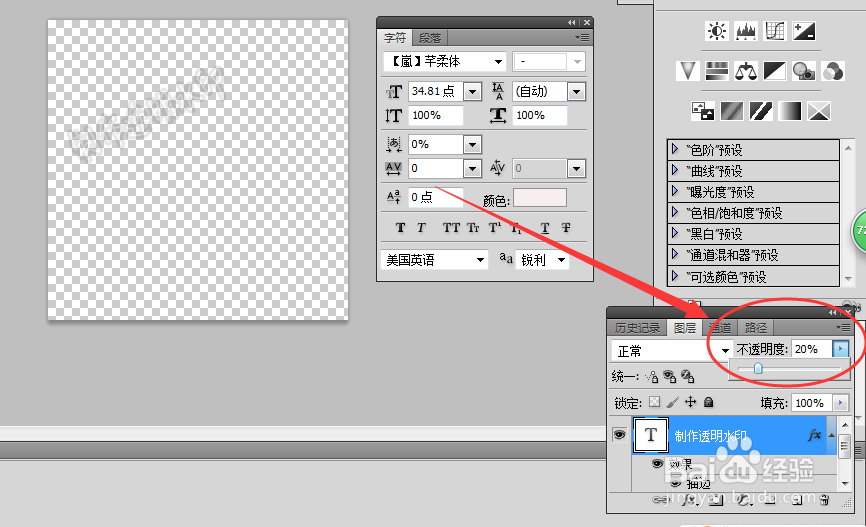Switch to the 字符 tab

coord(395,38)
